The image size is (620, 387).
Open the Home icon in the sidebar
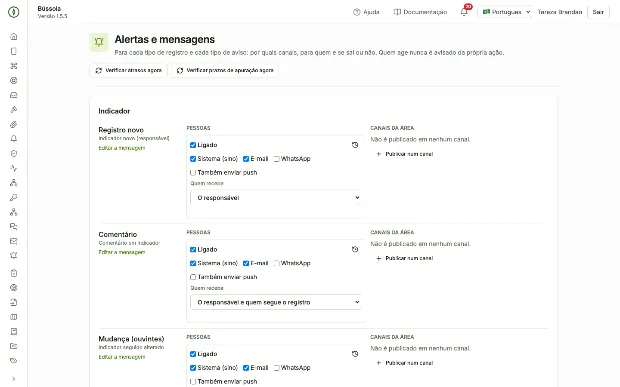13,37
